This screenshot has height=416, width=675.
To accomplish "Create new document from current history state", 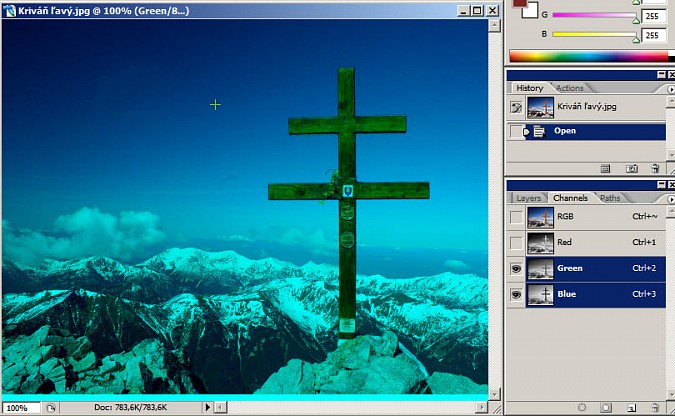I will 605,168.
